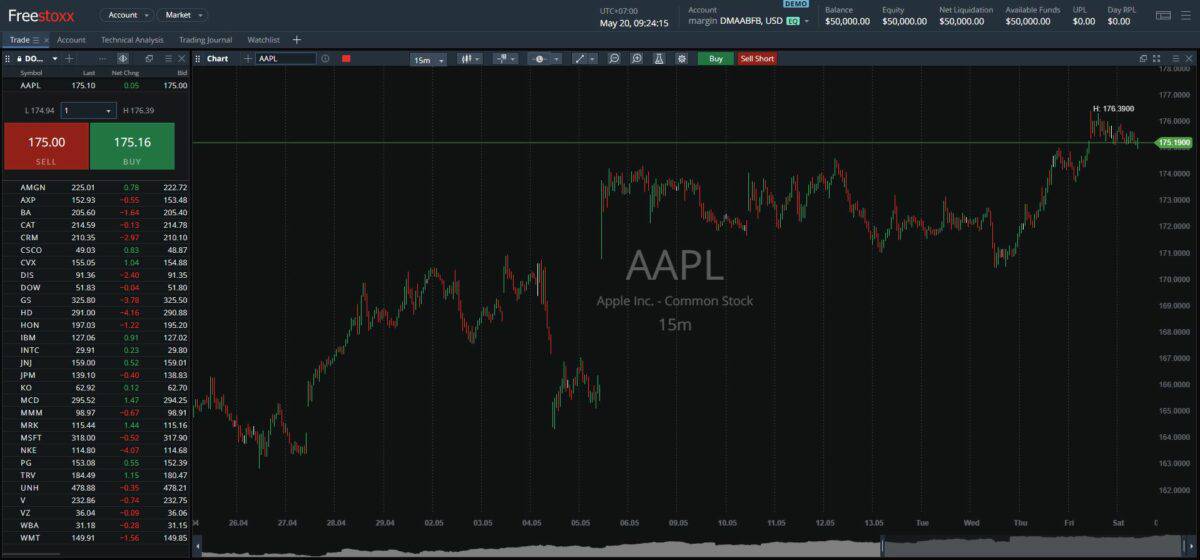This screenshot has width=1200, height=560.
Task: Toggle the lock on the DOW watchlist panel
Action: (19, 59)
